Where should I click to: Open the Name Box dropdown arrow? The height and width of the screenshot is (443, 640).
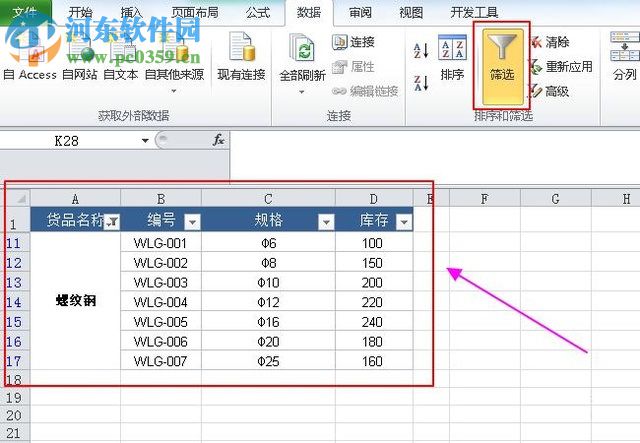pyautogui.click(x=145, y=141)
